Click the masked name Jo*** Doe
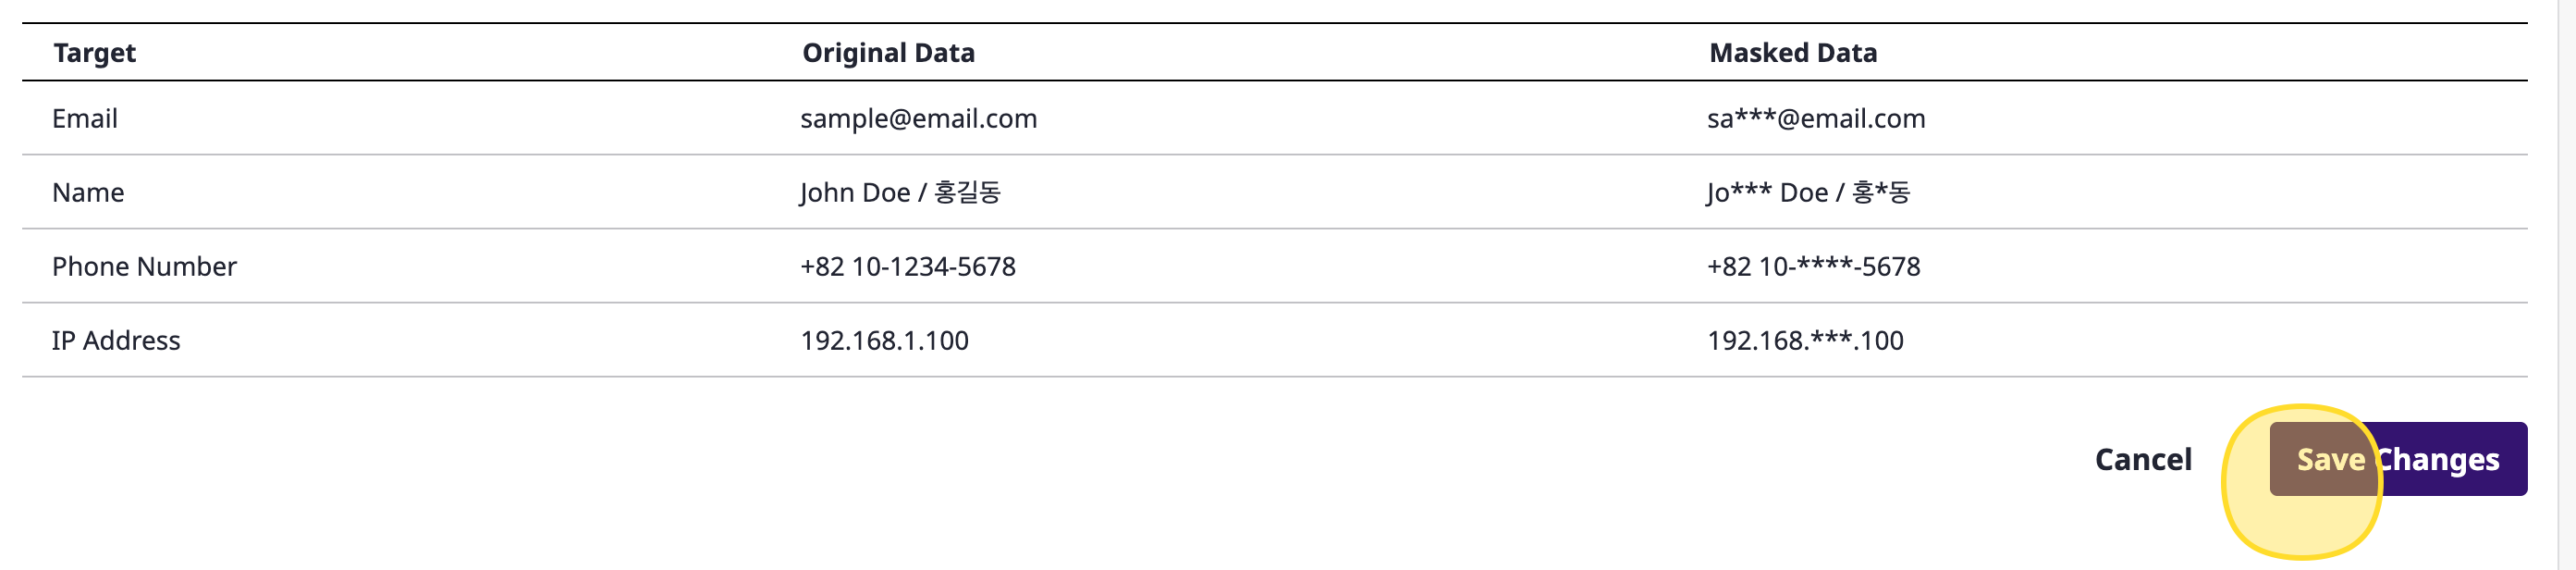The image size is (2576, 570). pyautogui.click(x=1767, y=193)
